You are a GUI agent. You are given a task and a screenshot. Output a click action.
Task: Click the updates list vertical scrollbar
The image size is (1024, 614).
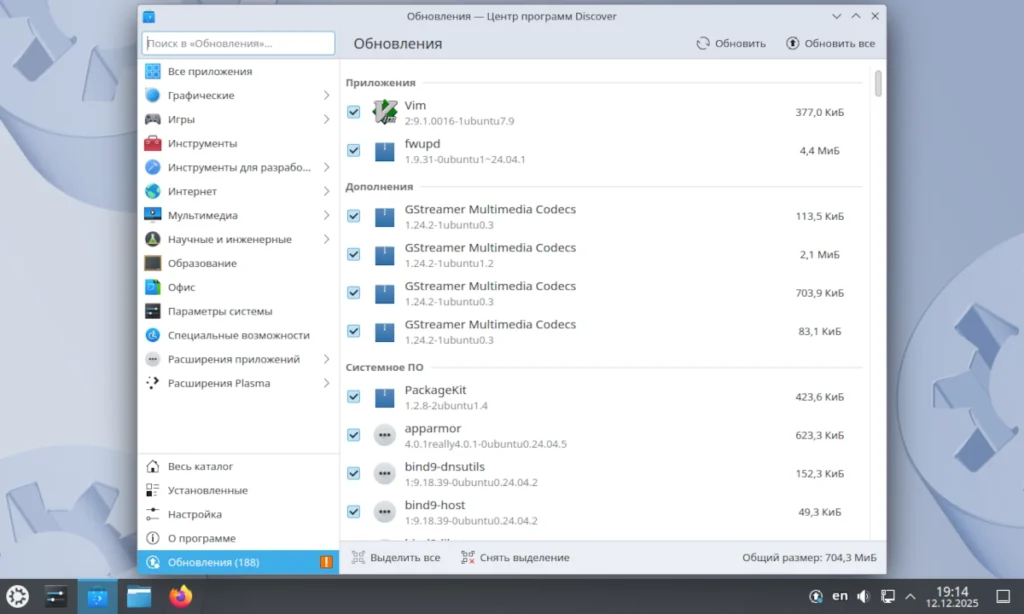click(x=878, y=84)
